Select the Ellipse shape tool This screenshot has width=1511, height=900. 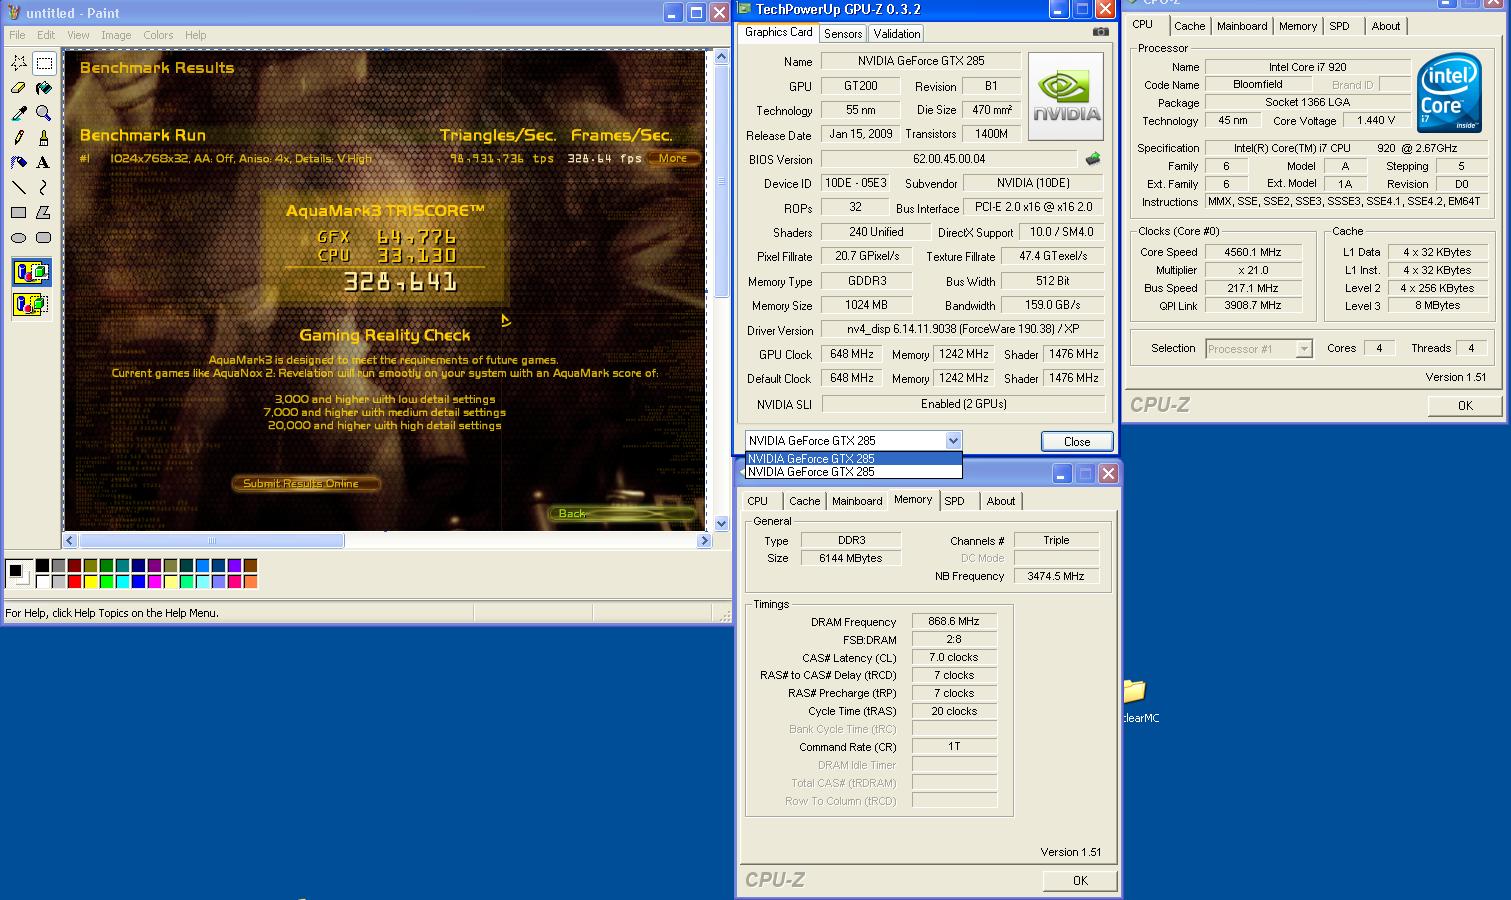[19, 237]
